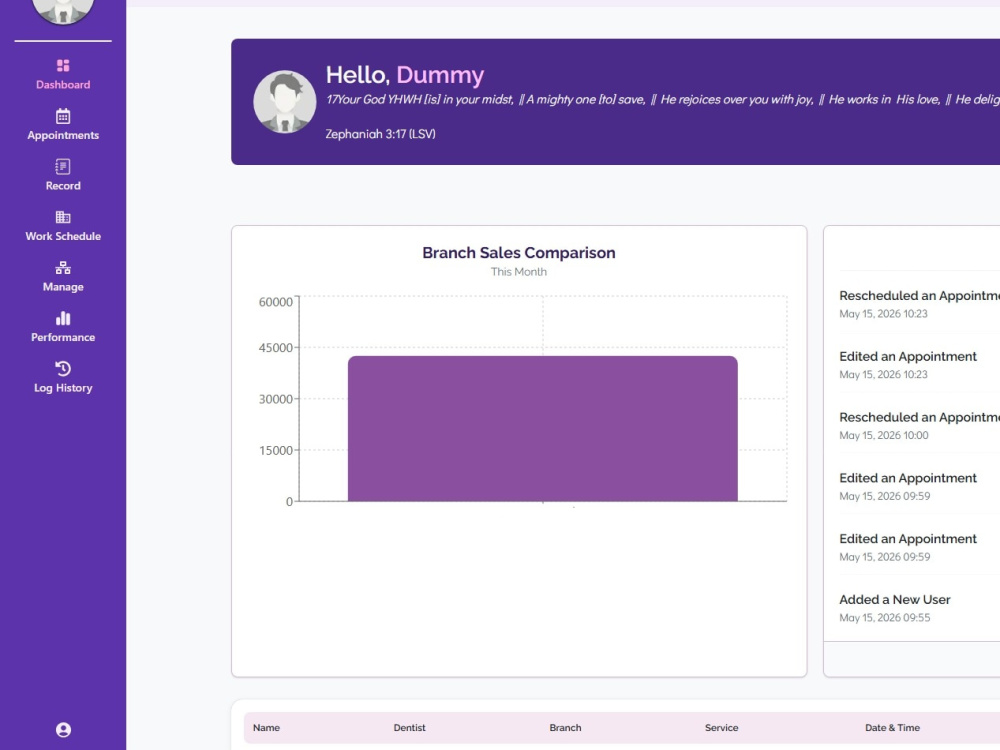
Task: Click the timestamp May 15, 2026 09:55
Action: tap(885, 617)
